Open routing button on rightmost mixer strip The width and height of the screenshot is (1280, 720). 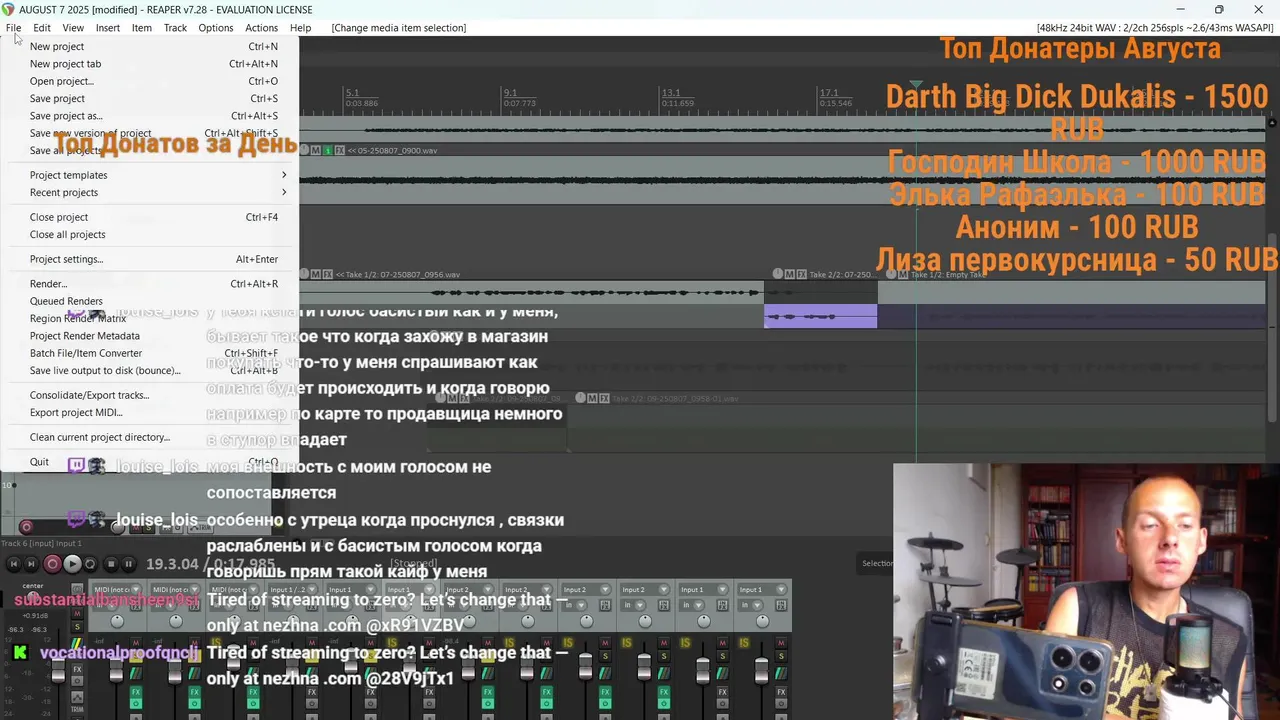[x=781, y=673]
